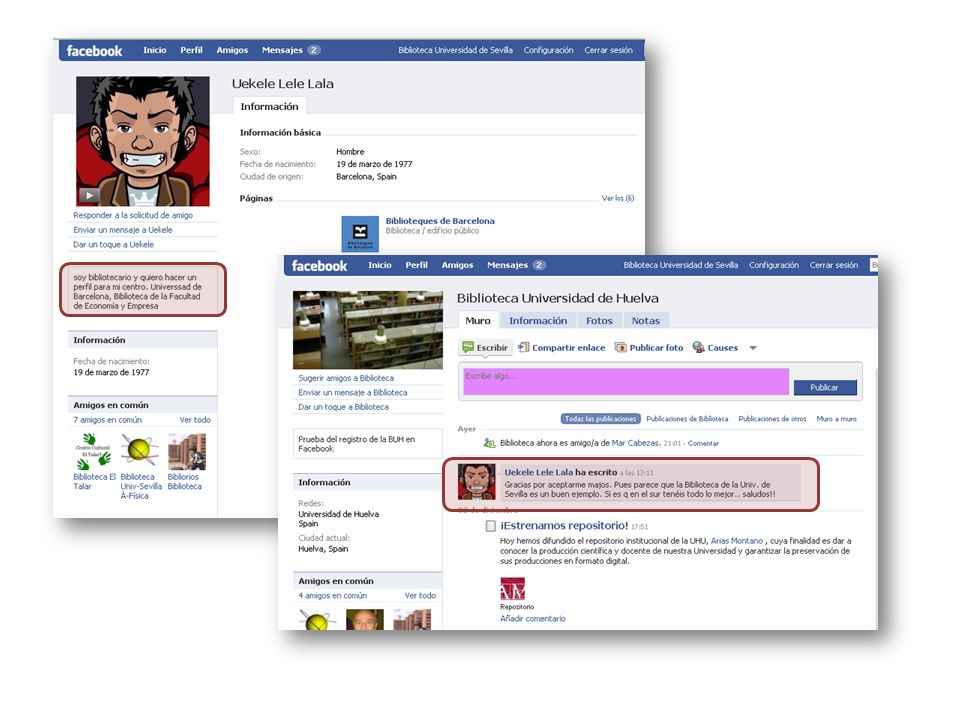
Task: Open Bibliorios Biblioteca friend thumbnail
Action: [187, 451]
